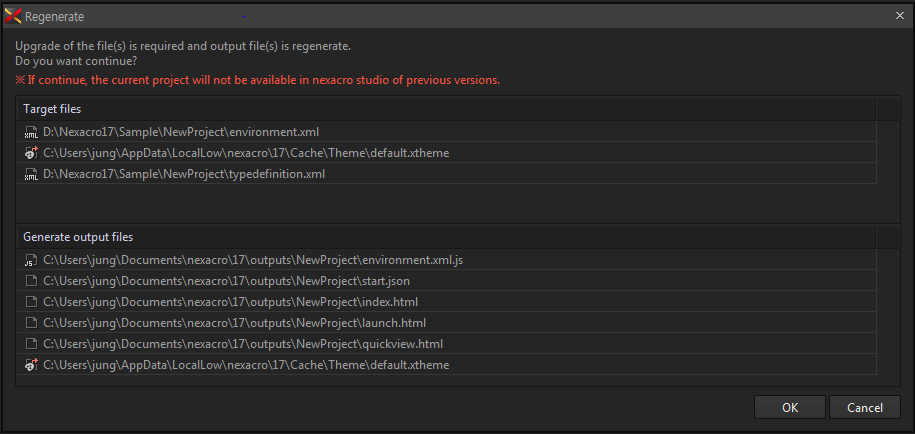Click the theme icon of default.xtheme in output files
This screenshot has width=915, height=434.
[31, 365]
